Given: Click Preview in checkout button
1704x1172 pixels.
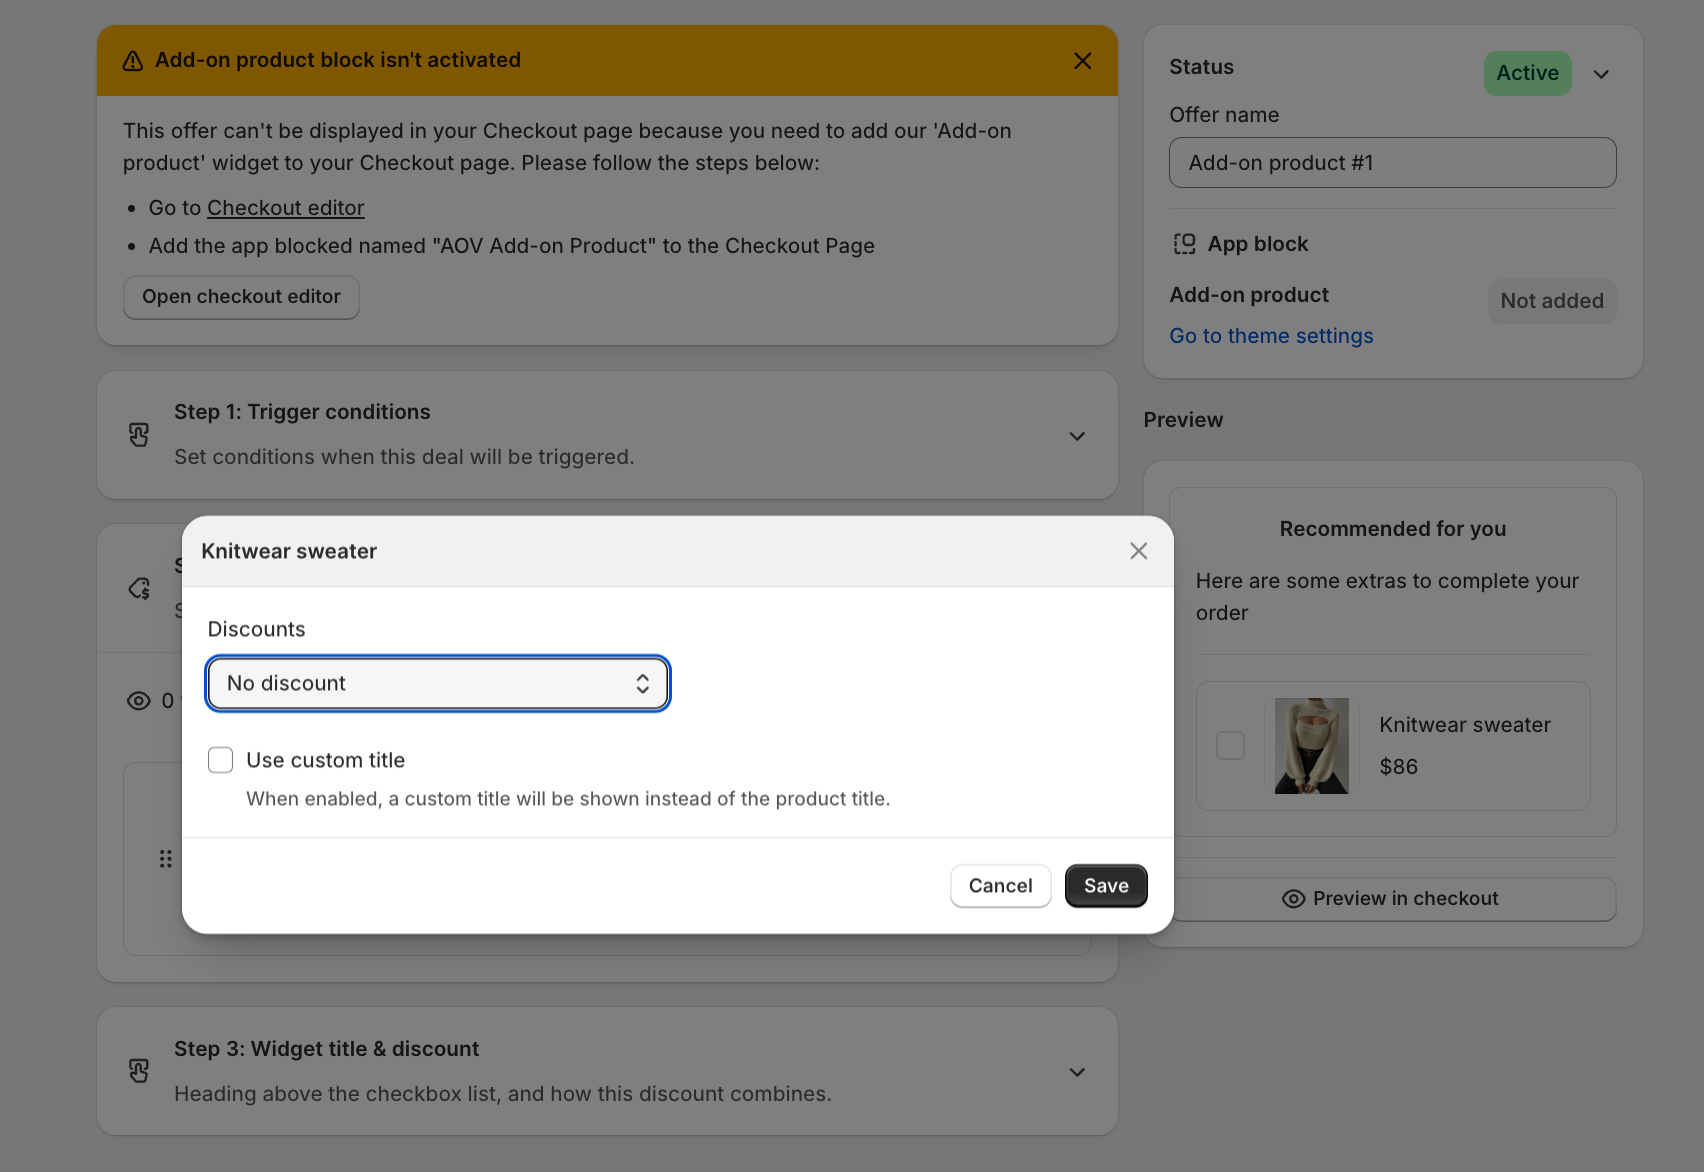Looking at the screenshot, I should (1392, 899).
